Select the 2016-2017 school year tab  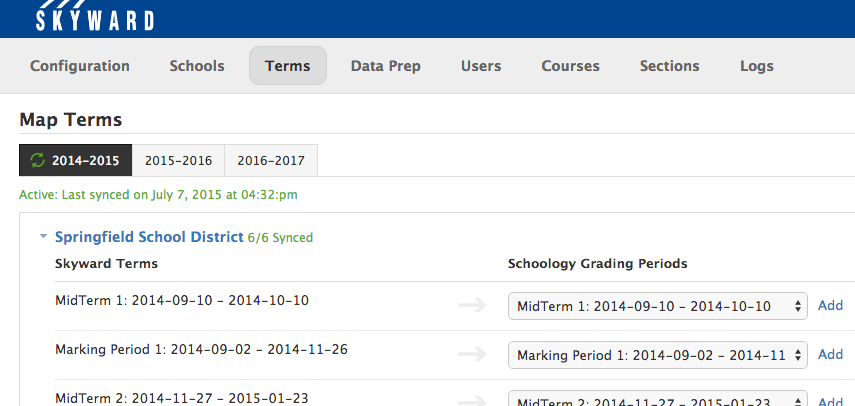[x=271, y=160]
